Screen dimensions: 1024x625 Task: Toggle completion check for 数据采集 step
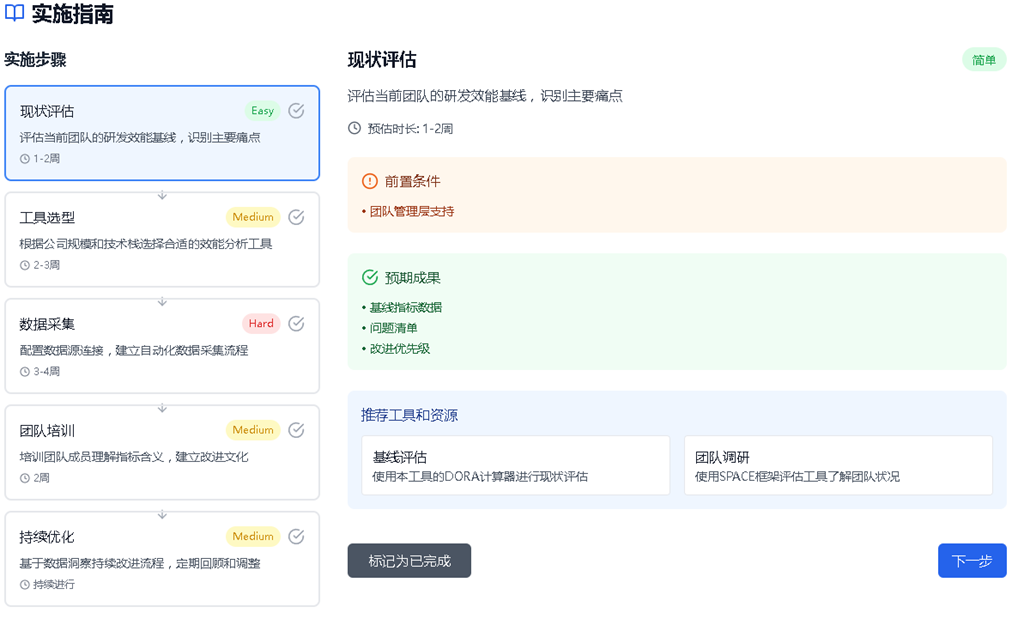pyautogui.click(x=296, y=323)
